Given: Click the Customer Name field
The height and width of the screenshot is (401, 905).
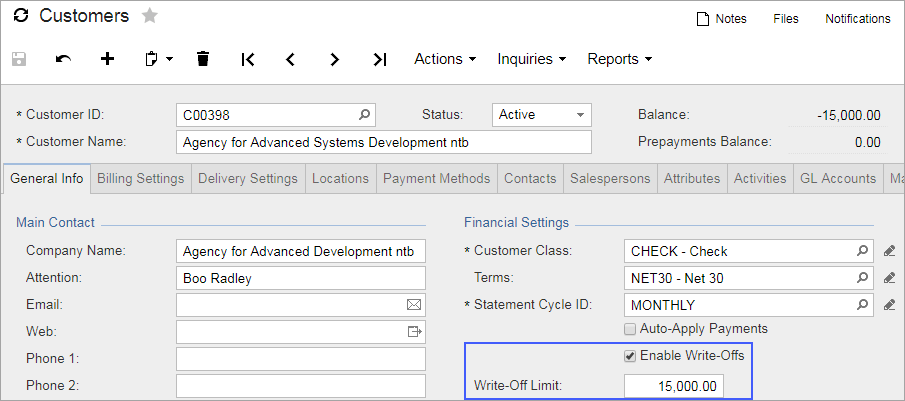Looking at the screenshot, I should (384, 142).
